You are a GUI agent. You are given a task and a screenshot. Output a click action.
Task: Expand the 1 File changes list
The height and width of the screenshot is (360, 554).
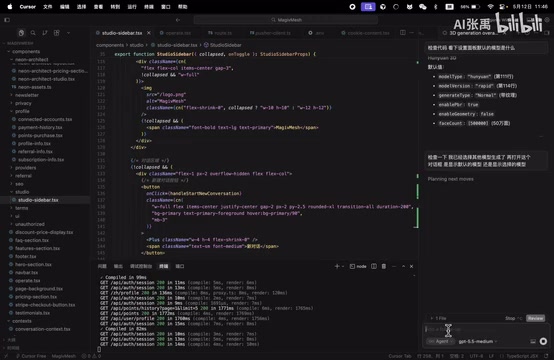[438, 318]
